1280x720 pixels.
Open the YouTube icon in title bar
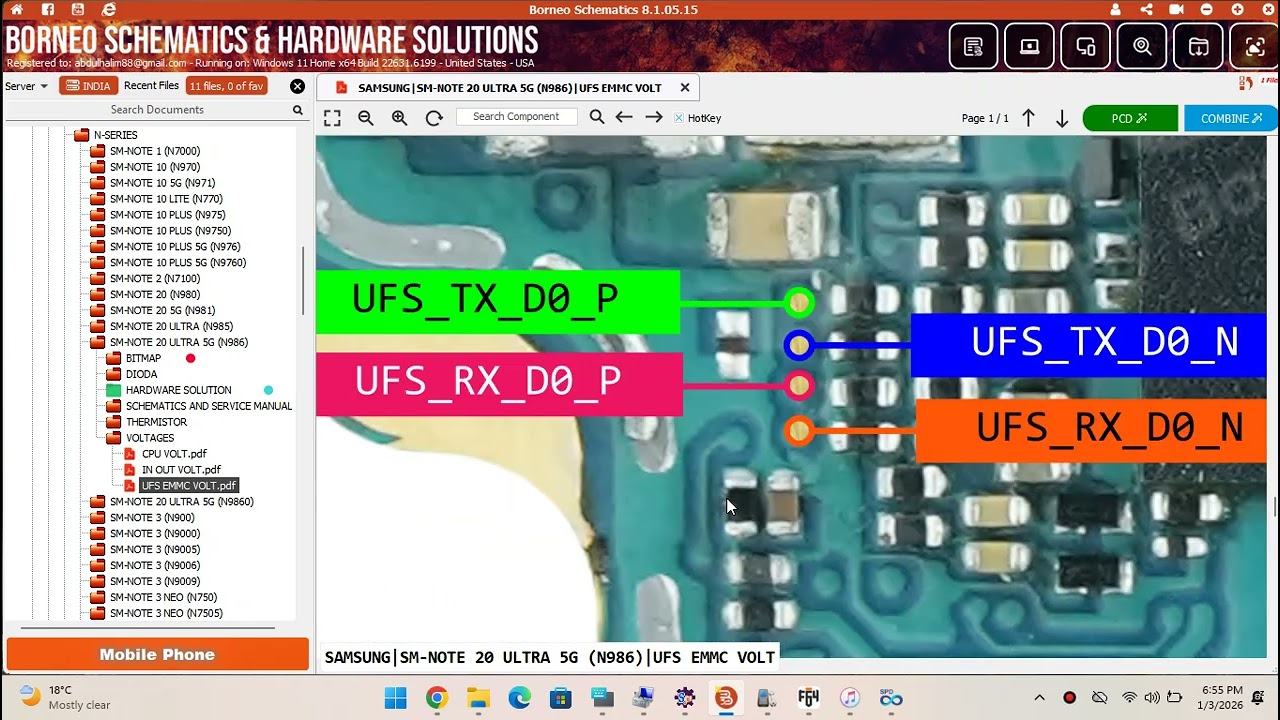coord(79,9)
